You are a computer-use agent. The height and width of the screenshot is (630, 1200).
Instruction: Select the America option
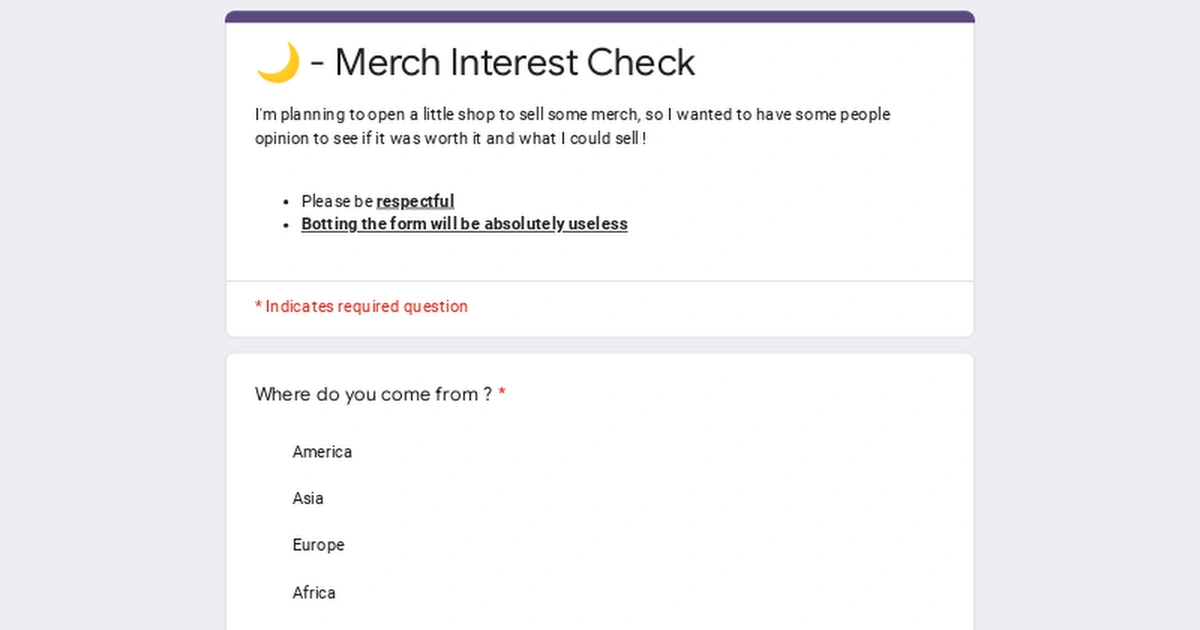pos(321,452)
